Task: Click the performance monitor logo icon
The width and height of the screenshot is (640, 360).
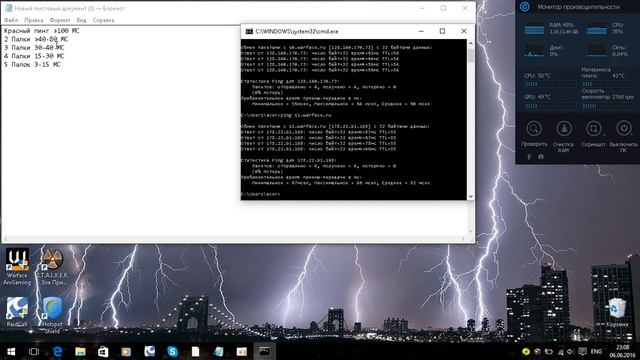Action: tap(525, 7)
